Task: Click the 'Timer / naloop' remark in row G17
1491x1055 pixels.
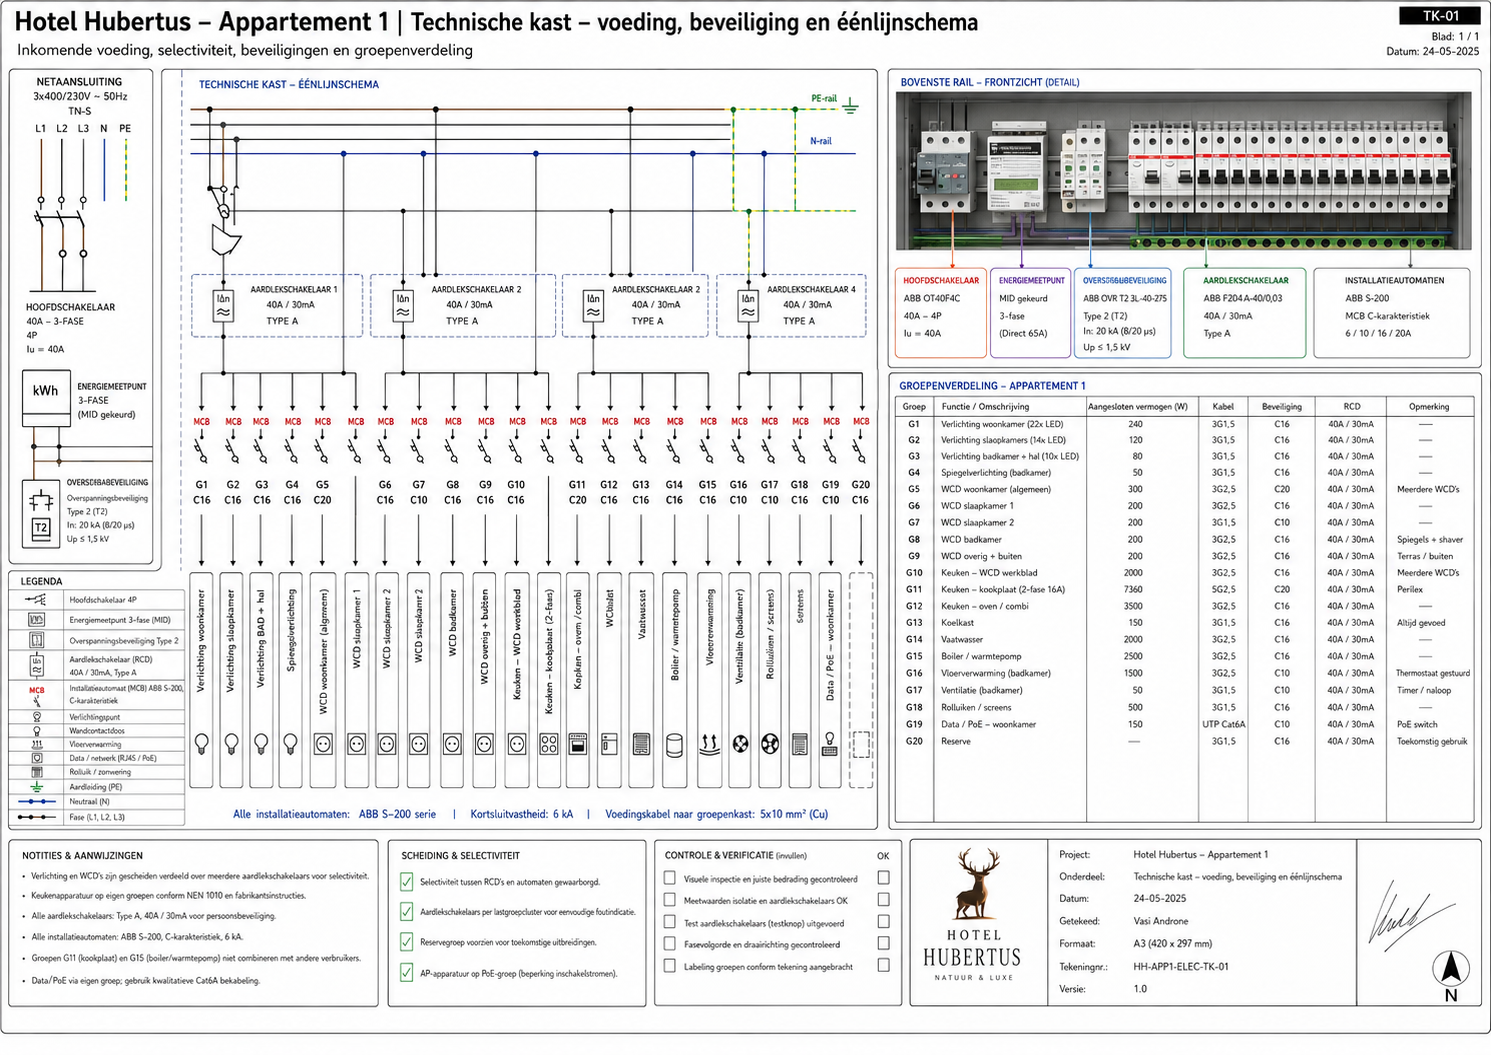Action: [1424, 690]
